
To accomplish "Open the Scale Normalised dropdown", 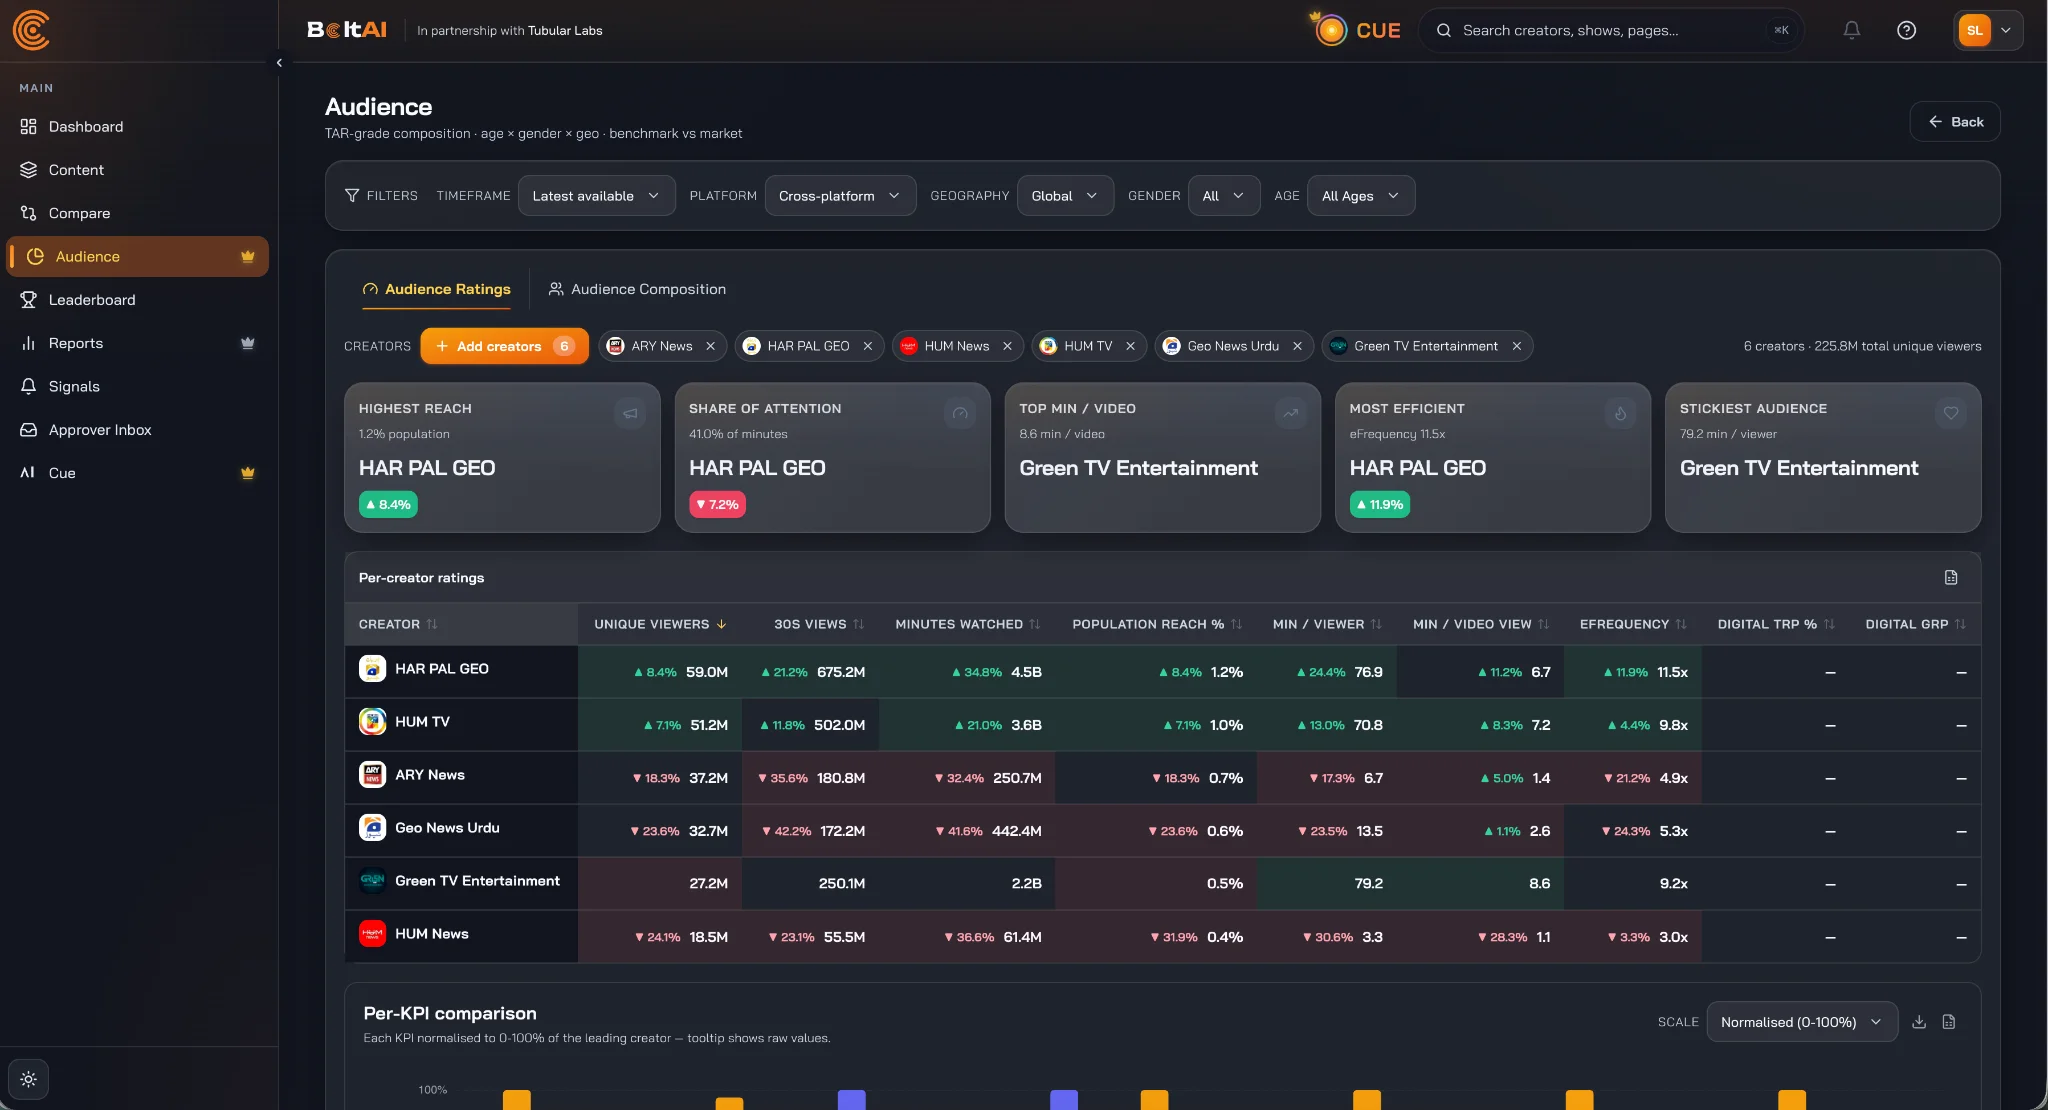I will 1801,1022.
